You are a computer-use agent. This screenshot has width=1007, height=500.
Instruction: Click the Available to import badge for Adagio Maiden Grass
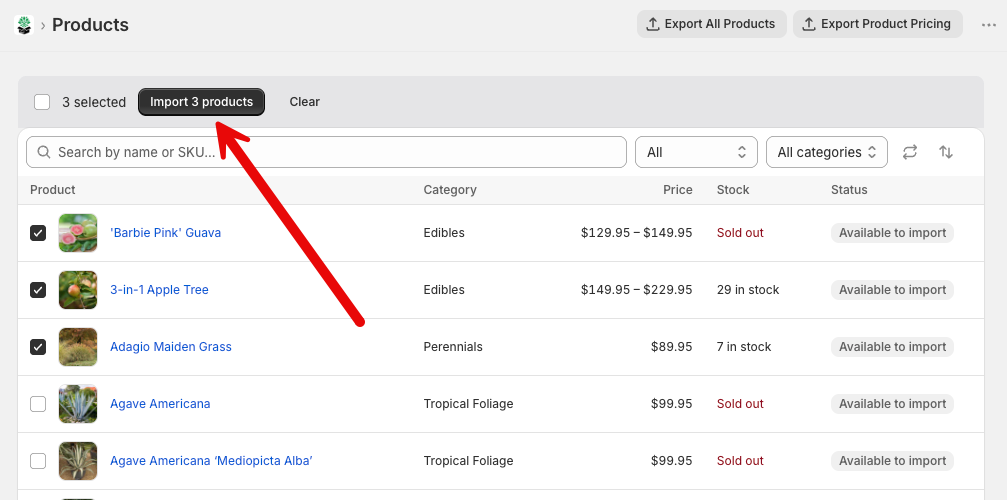[892, 347]
